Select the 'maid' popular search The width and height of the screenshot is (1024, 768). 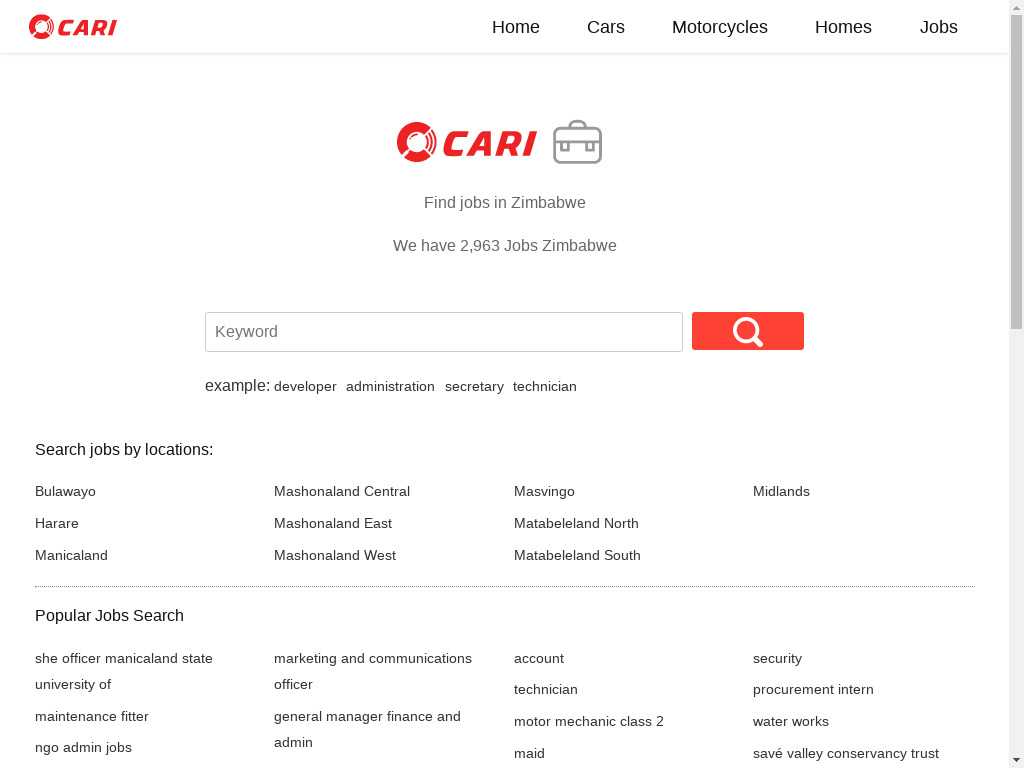coord(529,753)
